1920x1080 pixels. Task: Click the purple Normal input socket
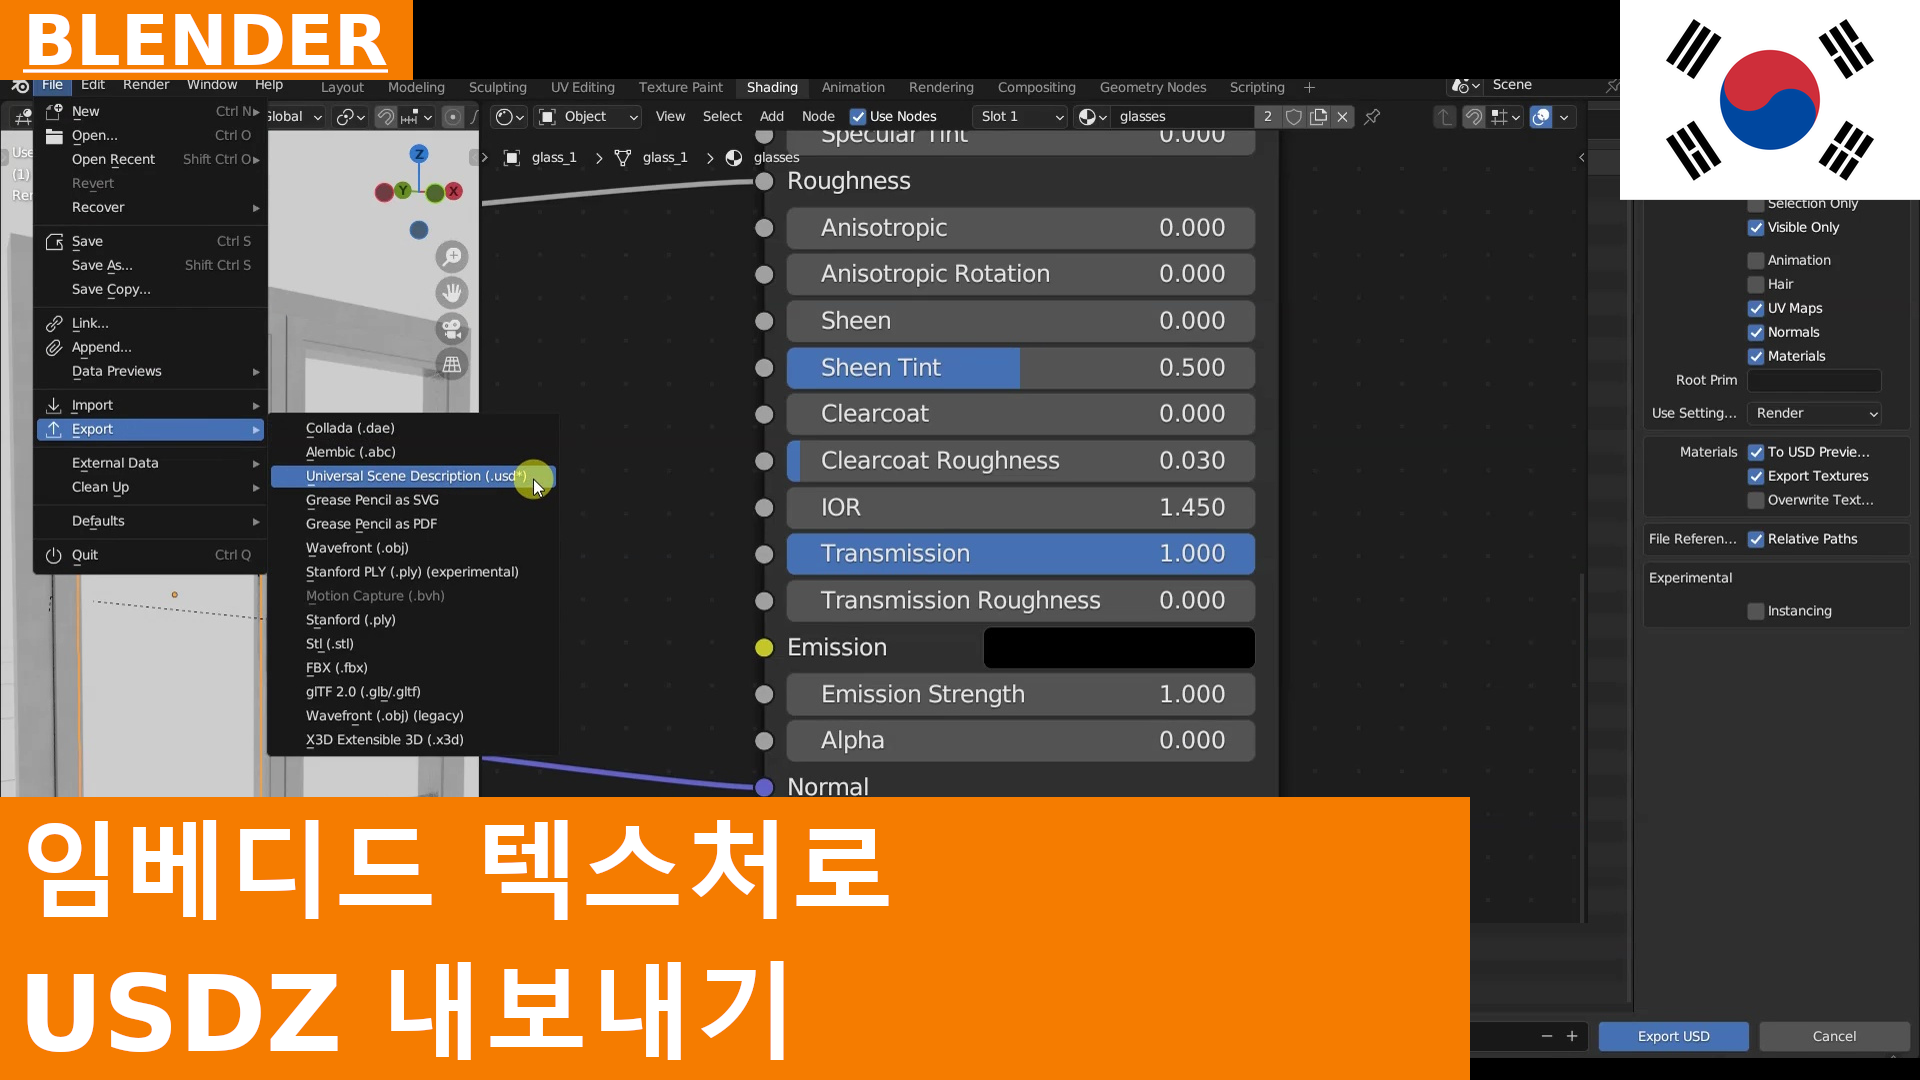(764, 787)
